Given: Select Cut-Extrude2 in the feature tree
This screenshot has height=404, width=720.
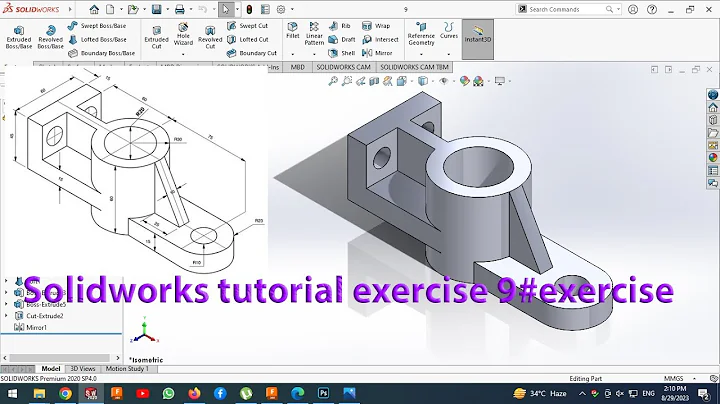Looking at the screenshot, I should tap(39, 316).
